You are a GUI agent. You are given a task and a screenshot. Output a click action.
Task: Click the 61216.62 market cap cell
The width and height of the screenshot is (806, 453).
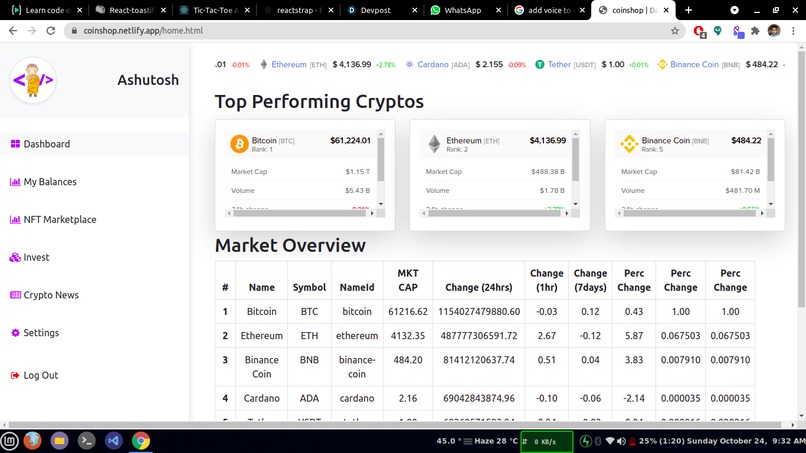(x=408, y=312)
